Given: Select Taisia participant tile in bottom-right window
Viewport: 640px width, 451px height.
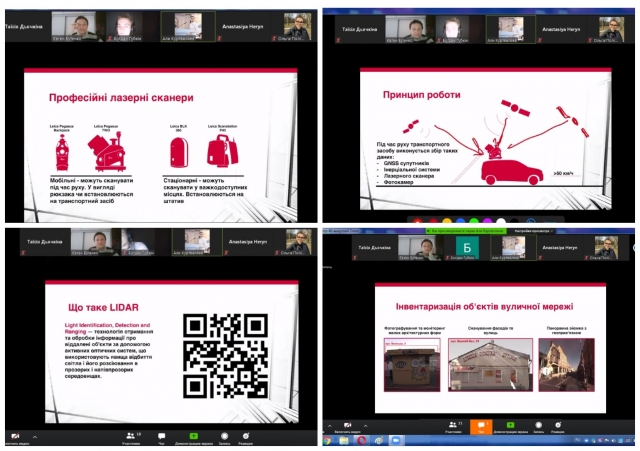Looking at the screenshot, I should [x=374, y=247].
